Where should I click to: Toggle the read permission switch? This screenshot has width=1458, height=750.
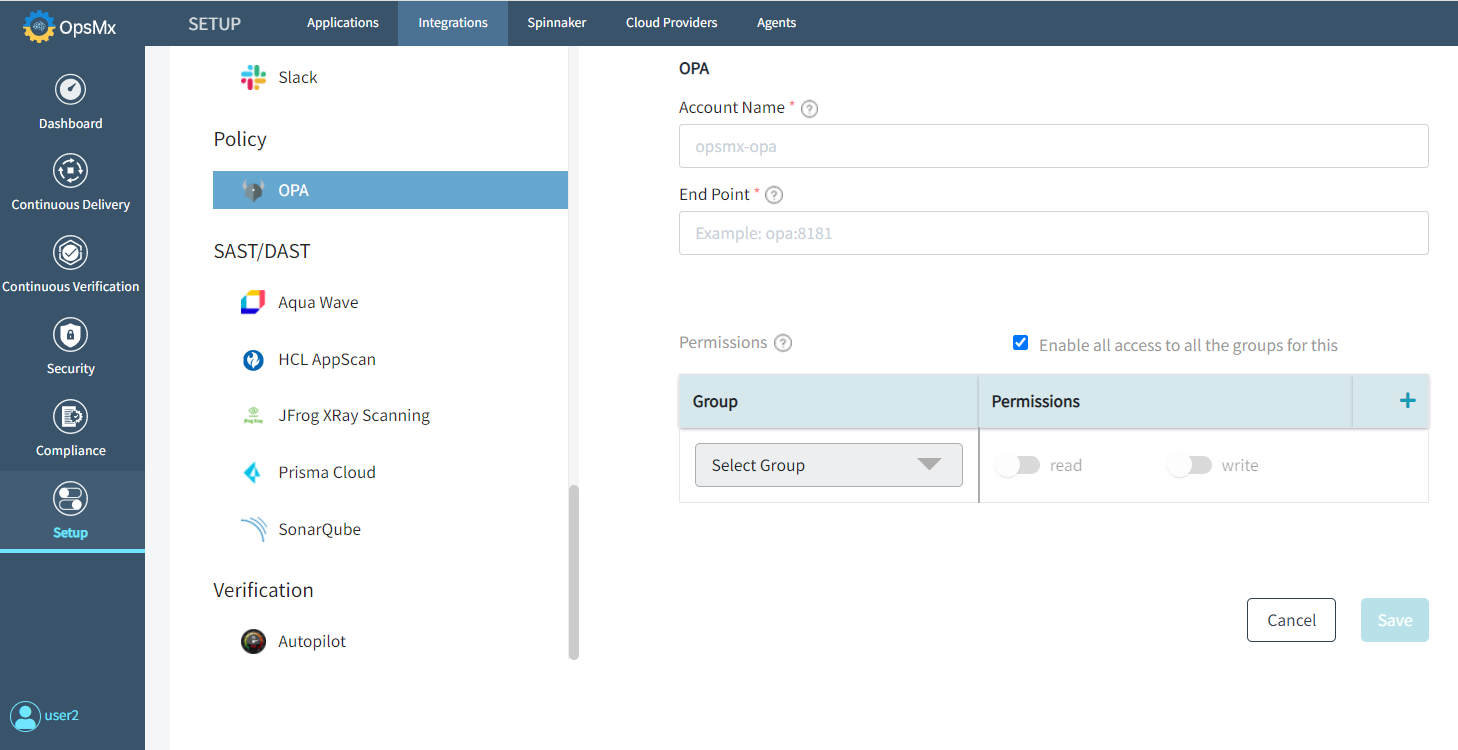pyautogui.click(x=1018, y=464)
